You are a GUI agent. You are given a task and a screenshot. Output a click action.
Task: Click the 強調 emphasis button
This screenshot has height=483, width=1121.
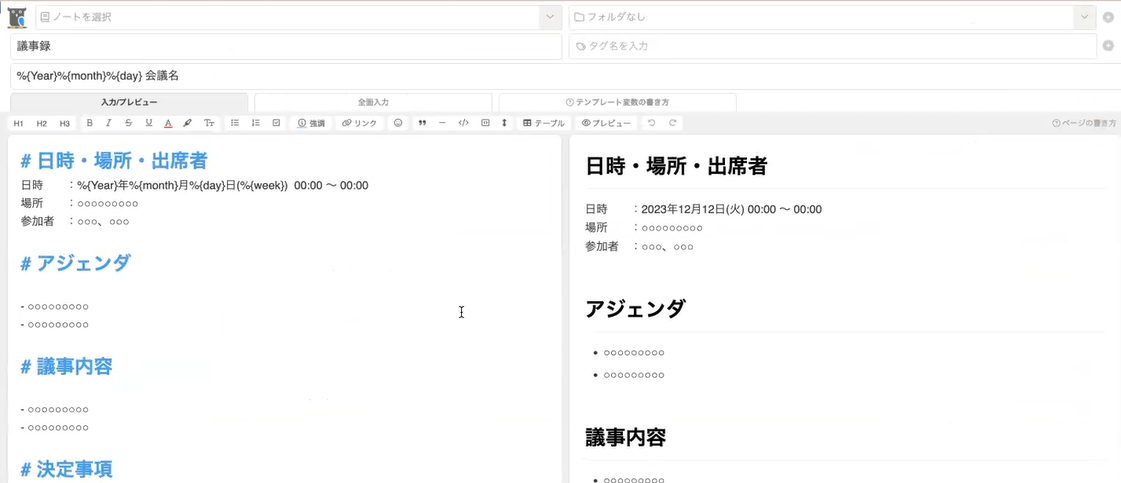pos(312,123)
